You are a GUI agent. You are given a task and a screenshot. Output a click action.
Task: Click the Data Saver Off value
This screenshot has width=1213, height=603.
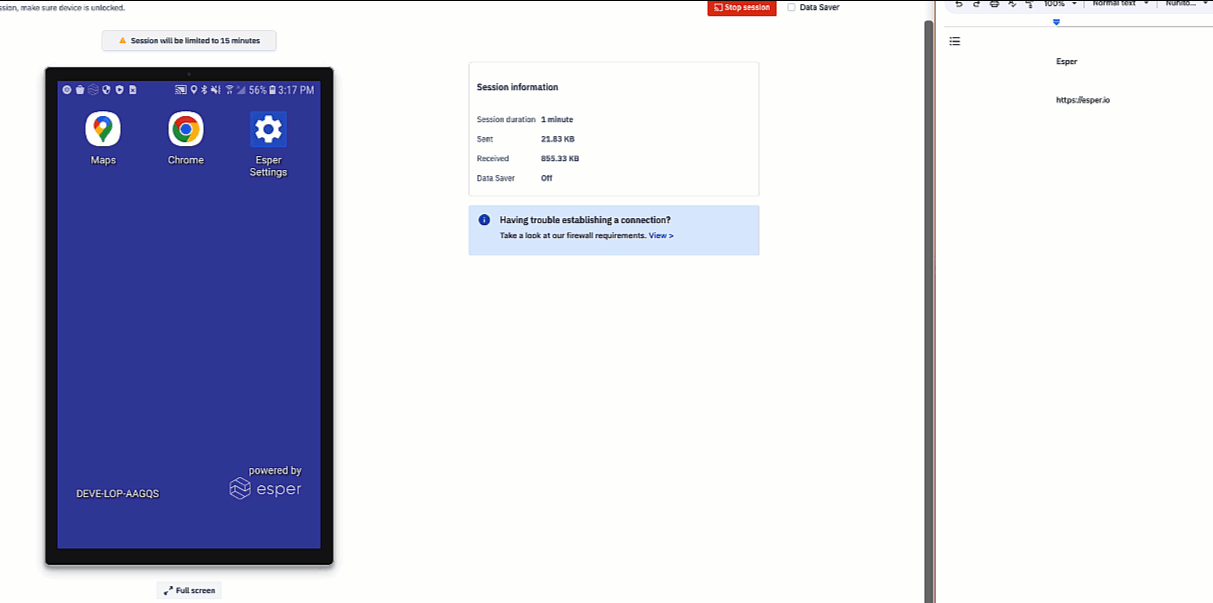(x=547, y=178)
